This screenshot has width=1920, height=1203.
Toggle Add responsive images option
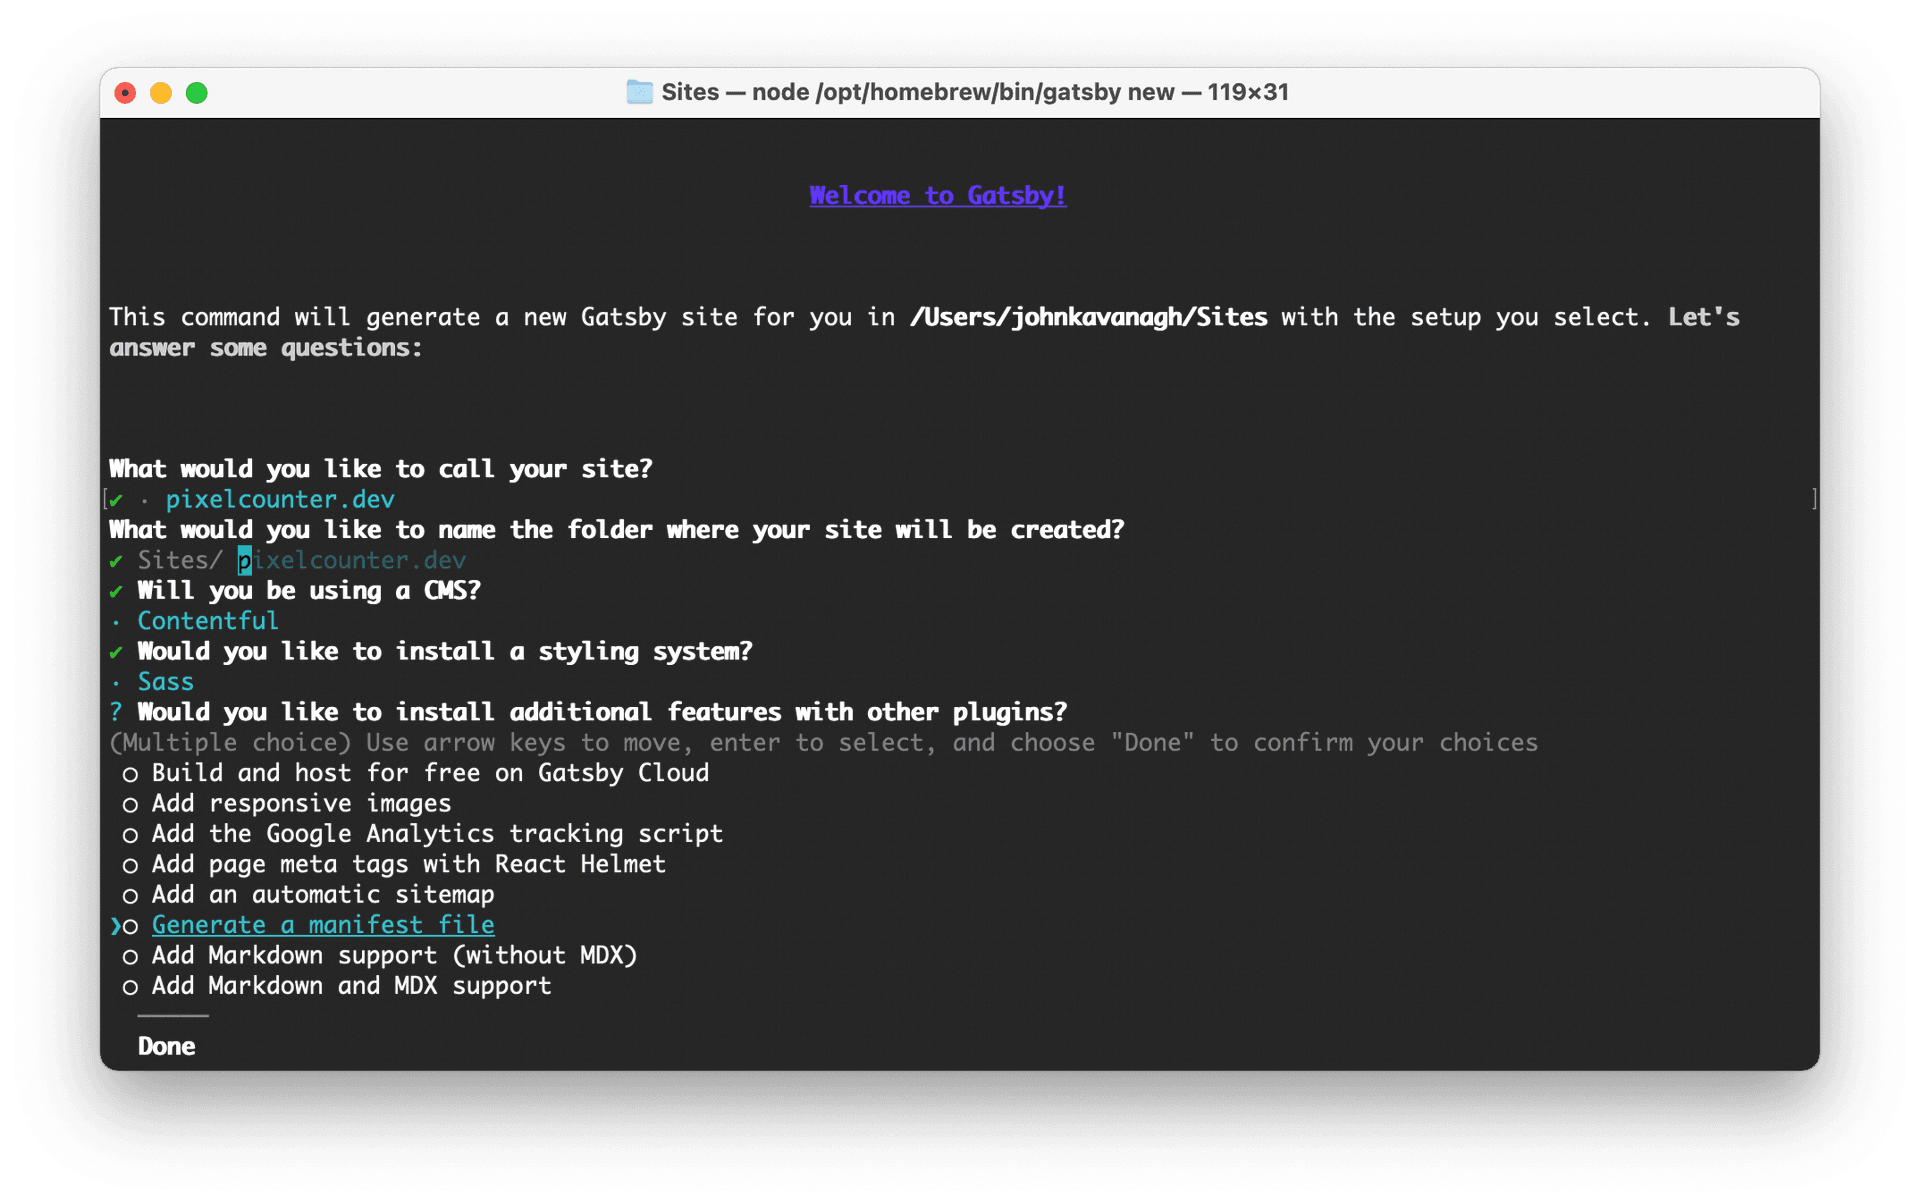tap(286, 804)
